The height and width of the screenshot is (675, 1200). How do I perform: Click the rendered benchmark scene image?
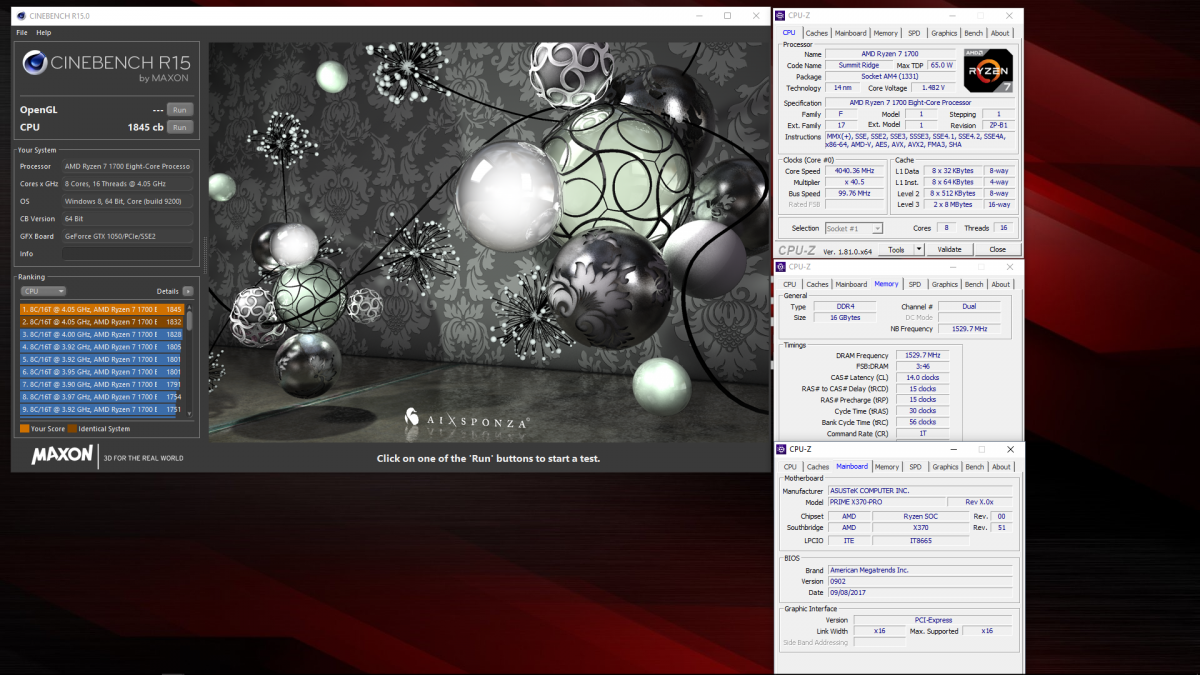(488, 242)
